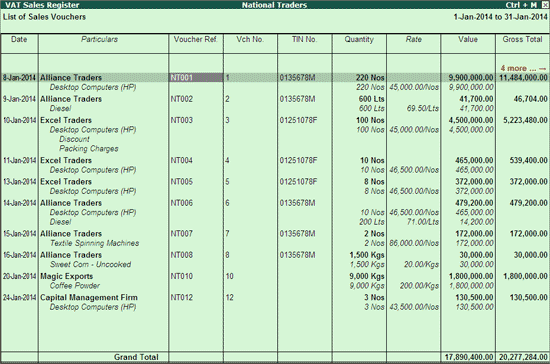Click the Packing Charges ledger line

pyautogui.click(x=89, y=149)
